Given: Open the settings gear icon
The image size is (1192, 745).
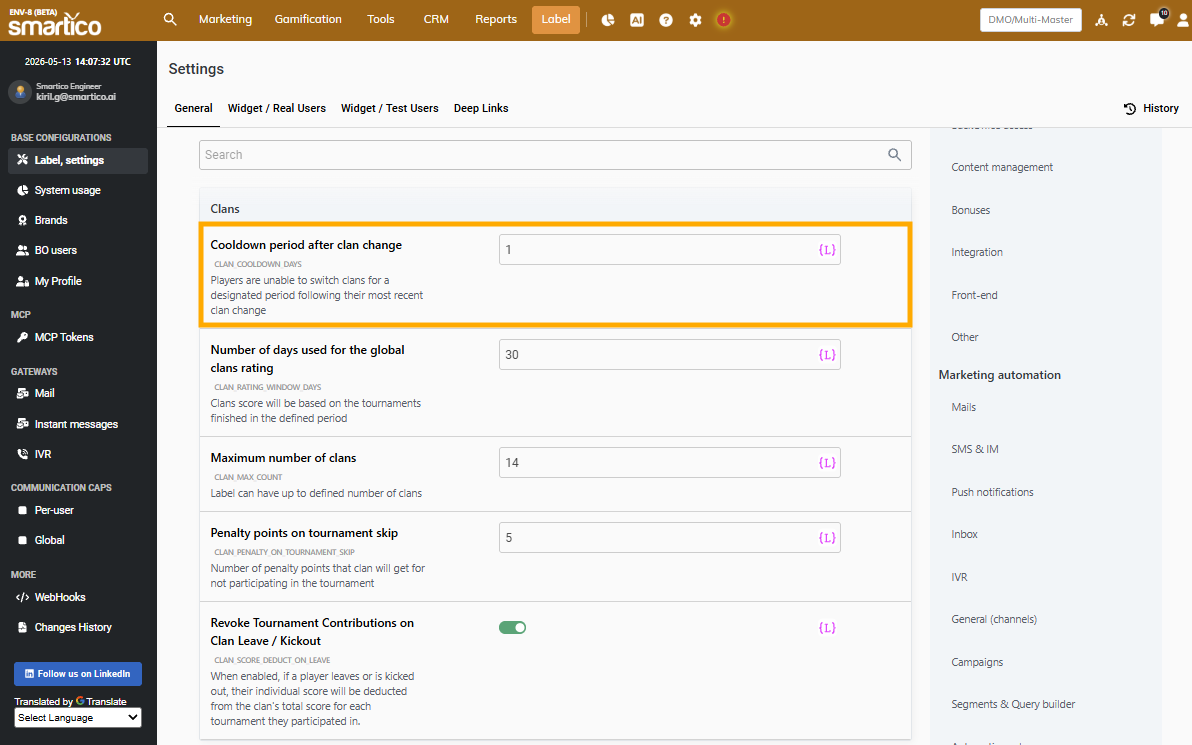Looking at the screenshot, I should tap(695, 21).
